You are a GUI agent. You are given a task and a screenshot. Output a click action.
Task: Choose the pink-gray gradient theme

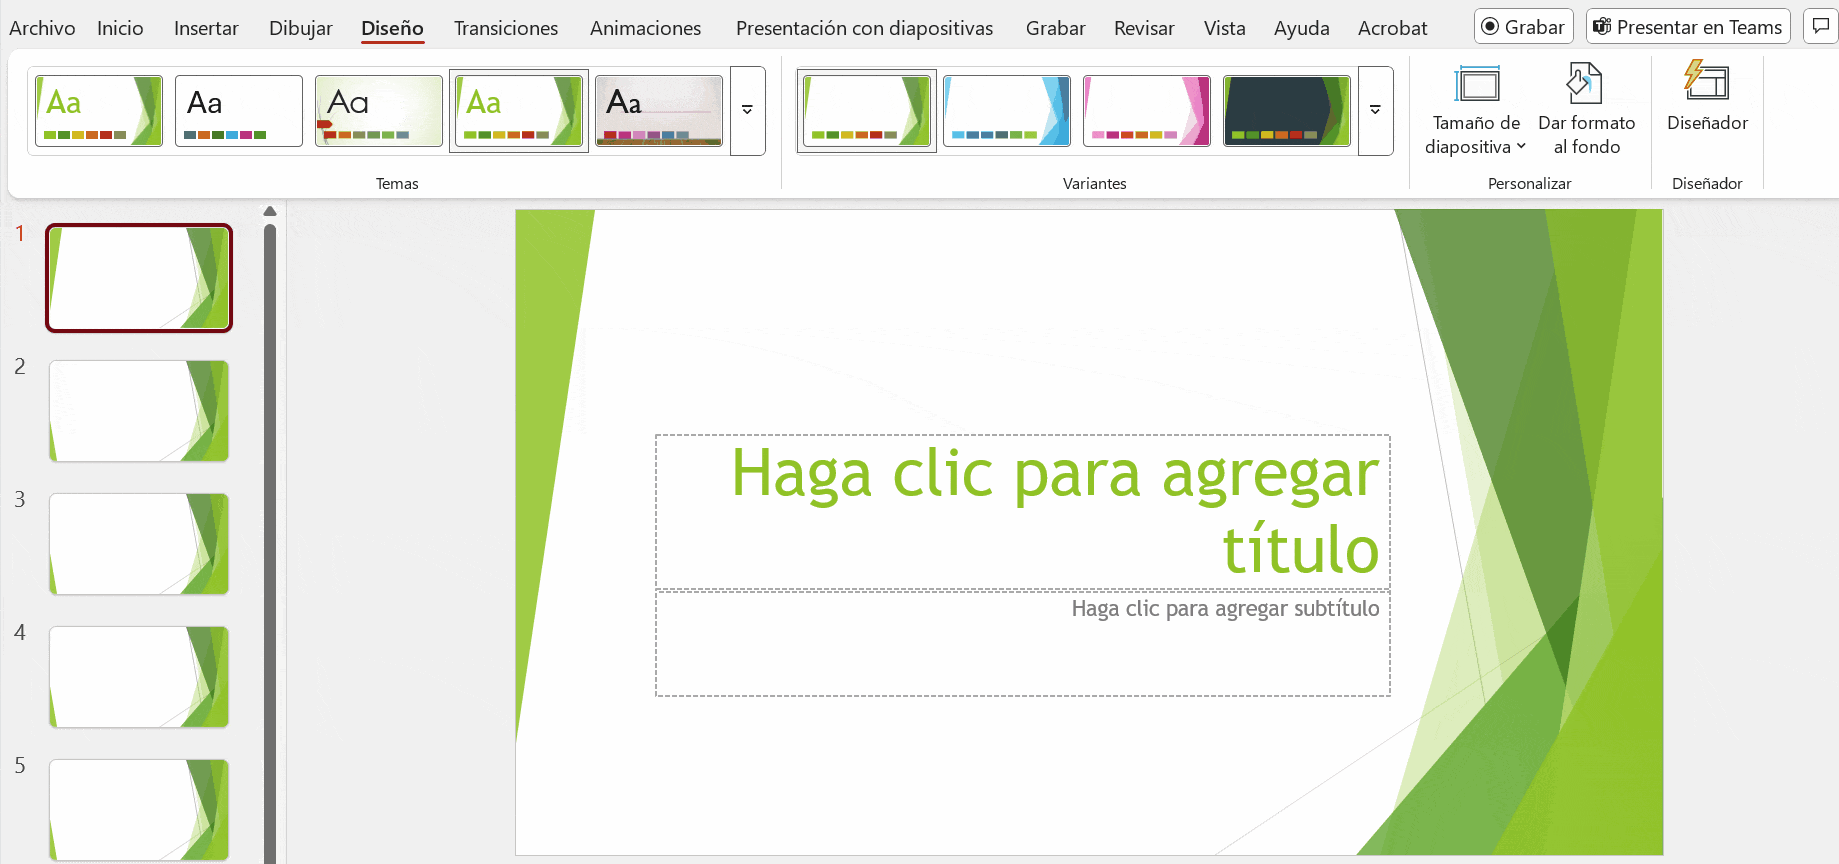tap(658, 111)
